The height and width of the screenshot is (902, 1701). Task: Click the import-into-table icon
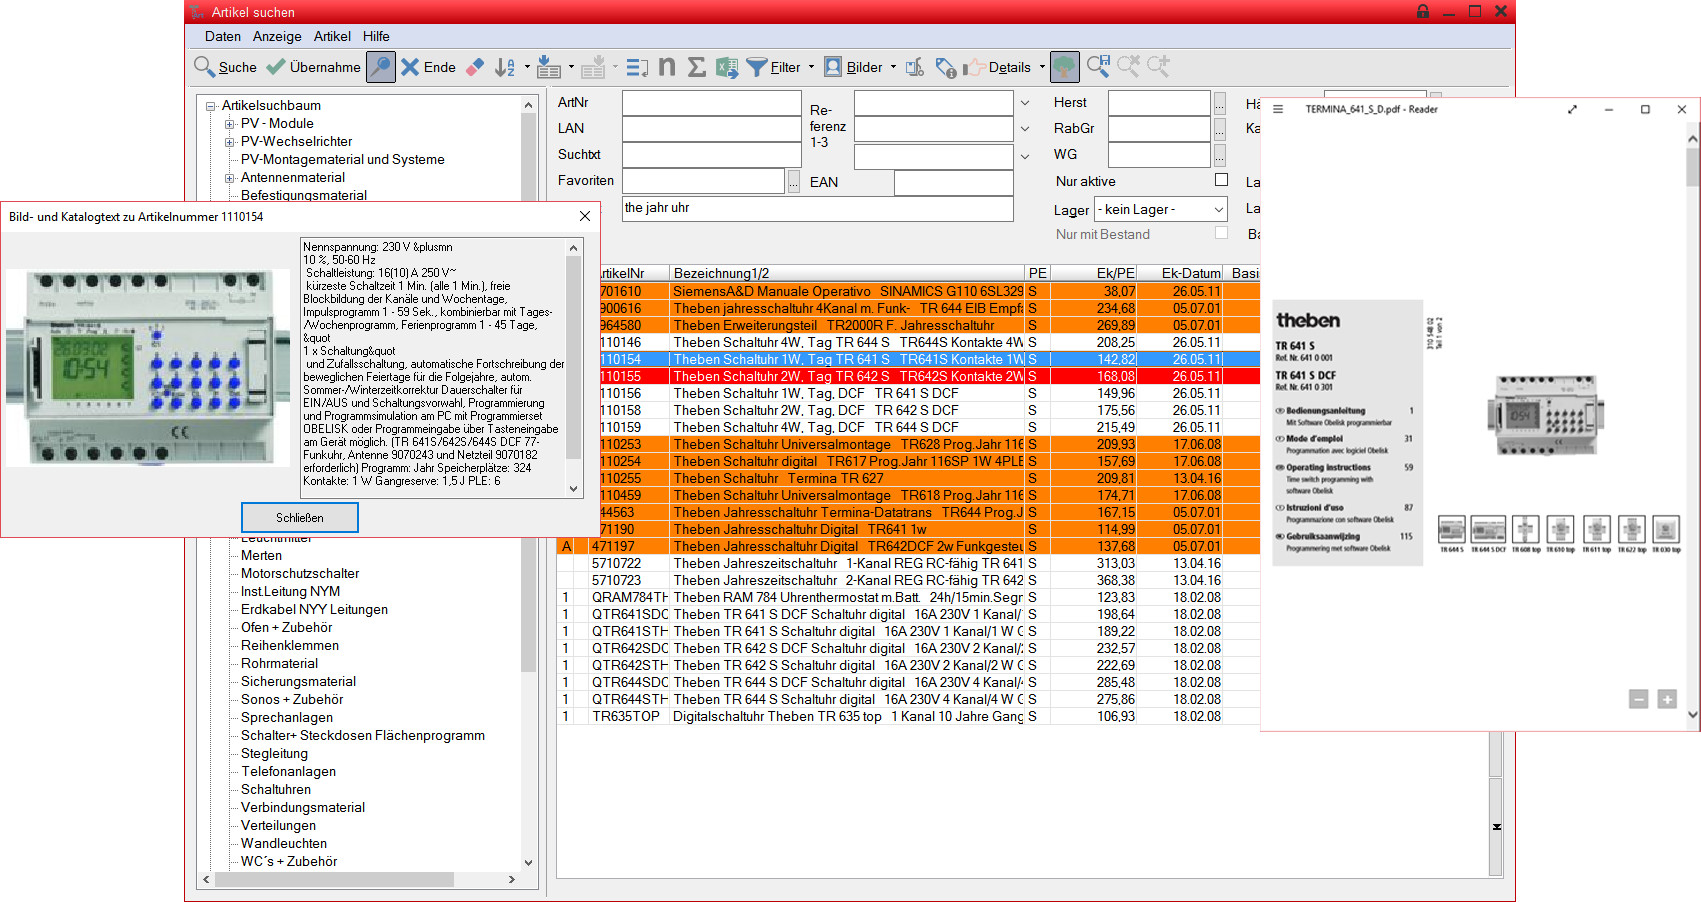[548, 67]
